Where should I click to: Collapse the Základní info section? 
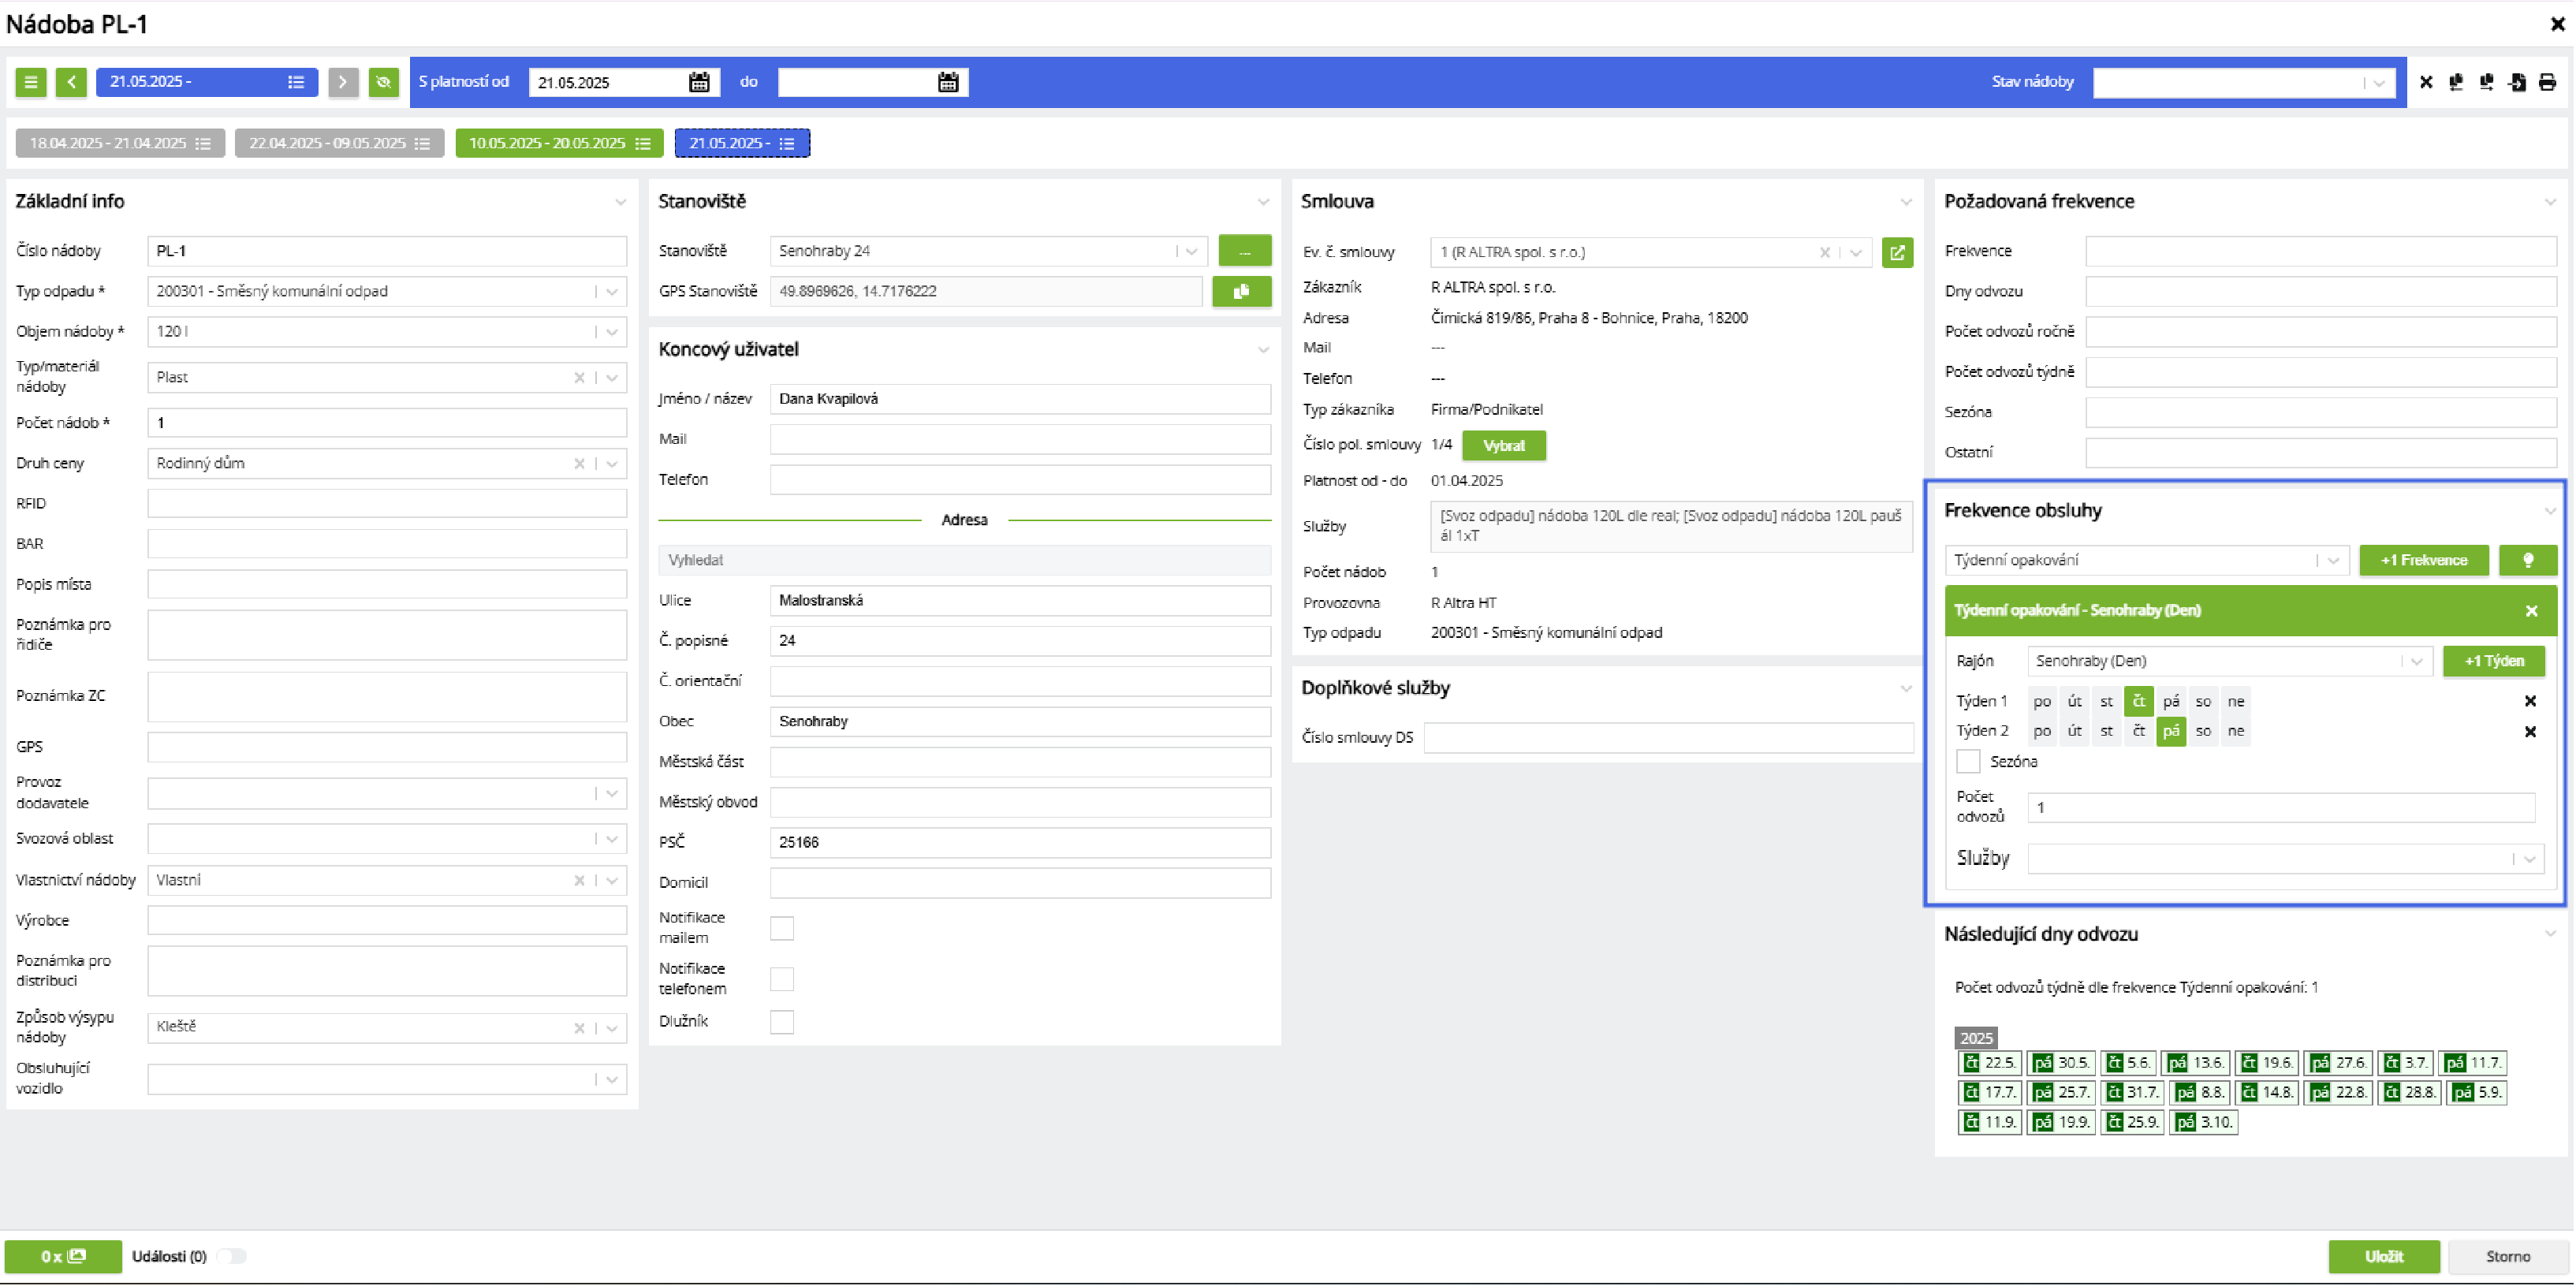pos(620,202)
